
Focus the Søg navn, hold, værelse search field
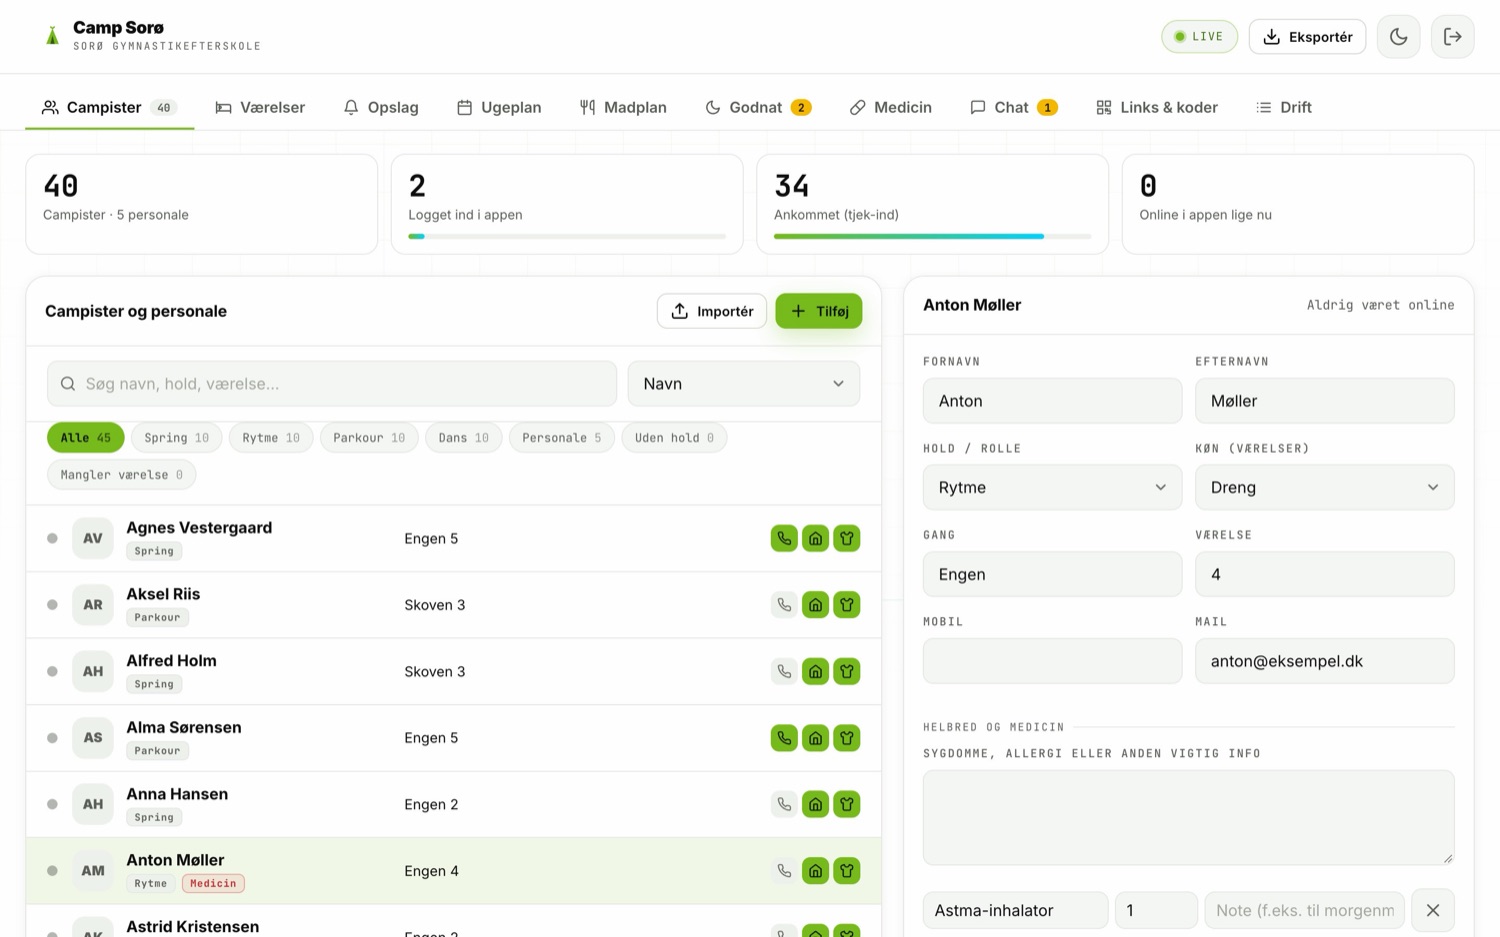point(332,384)
